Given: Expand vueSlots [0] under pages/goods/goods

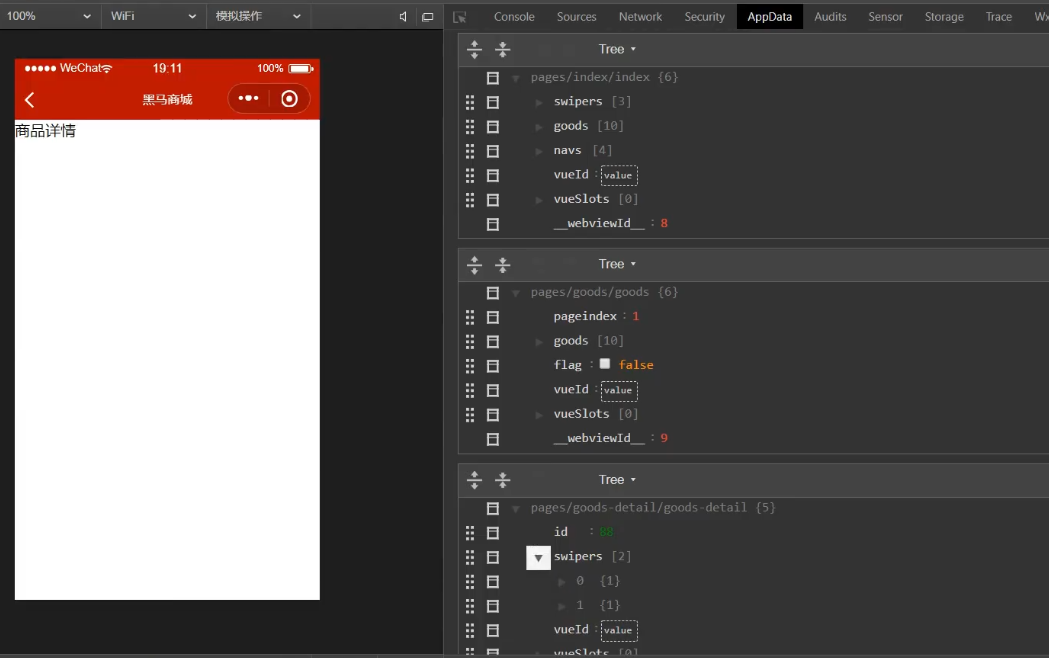Looking at the screenshot, I should (539, 415).
